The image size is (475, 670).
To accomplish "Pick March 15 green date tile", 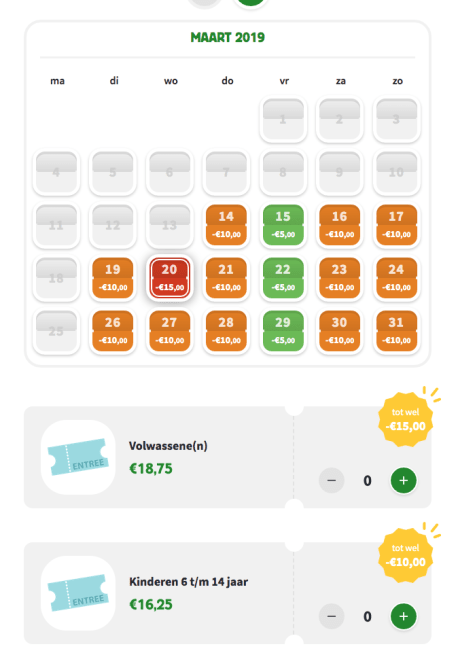I will (x=283, y=225).
